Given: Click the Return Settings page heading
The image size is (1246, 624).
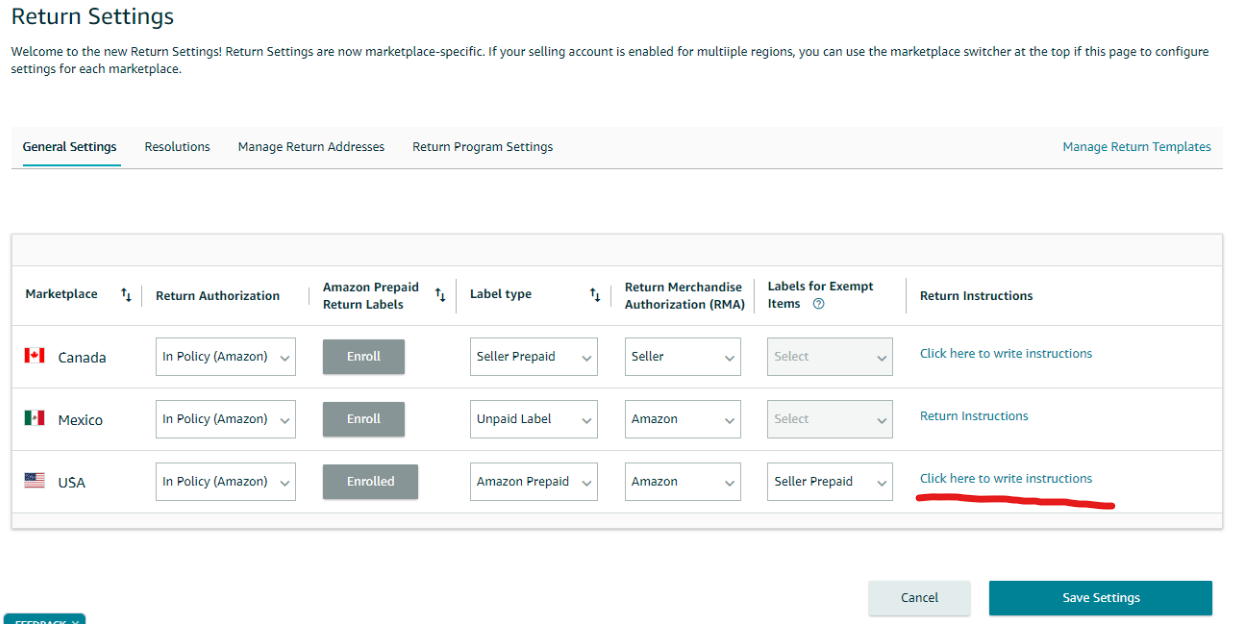Looking at the screenshot, I should pos(92,17).
